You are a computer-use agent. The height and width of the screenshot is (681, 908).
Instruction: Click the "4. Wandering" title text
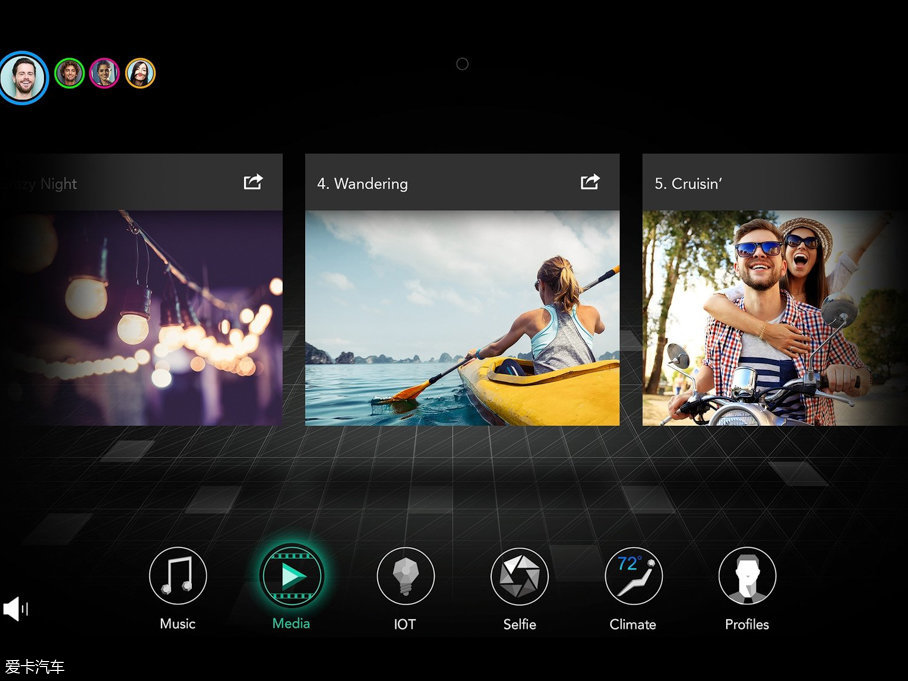coord(362,184)
